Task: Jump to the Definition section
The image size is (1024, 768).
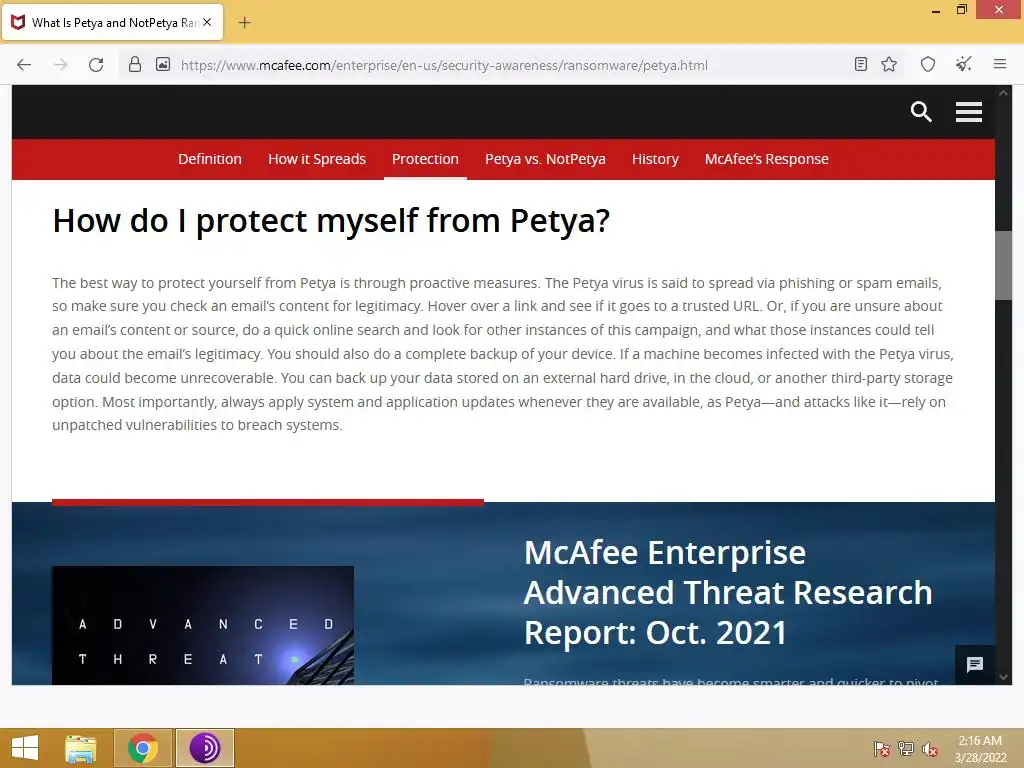Action: click(210, 159)
